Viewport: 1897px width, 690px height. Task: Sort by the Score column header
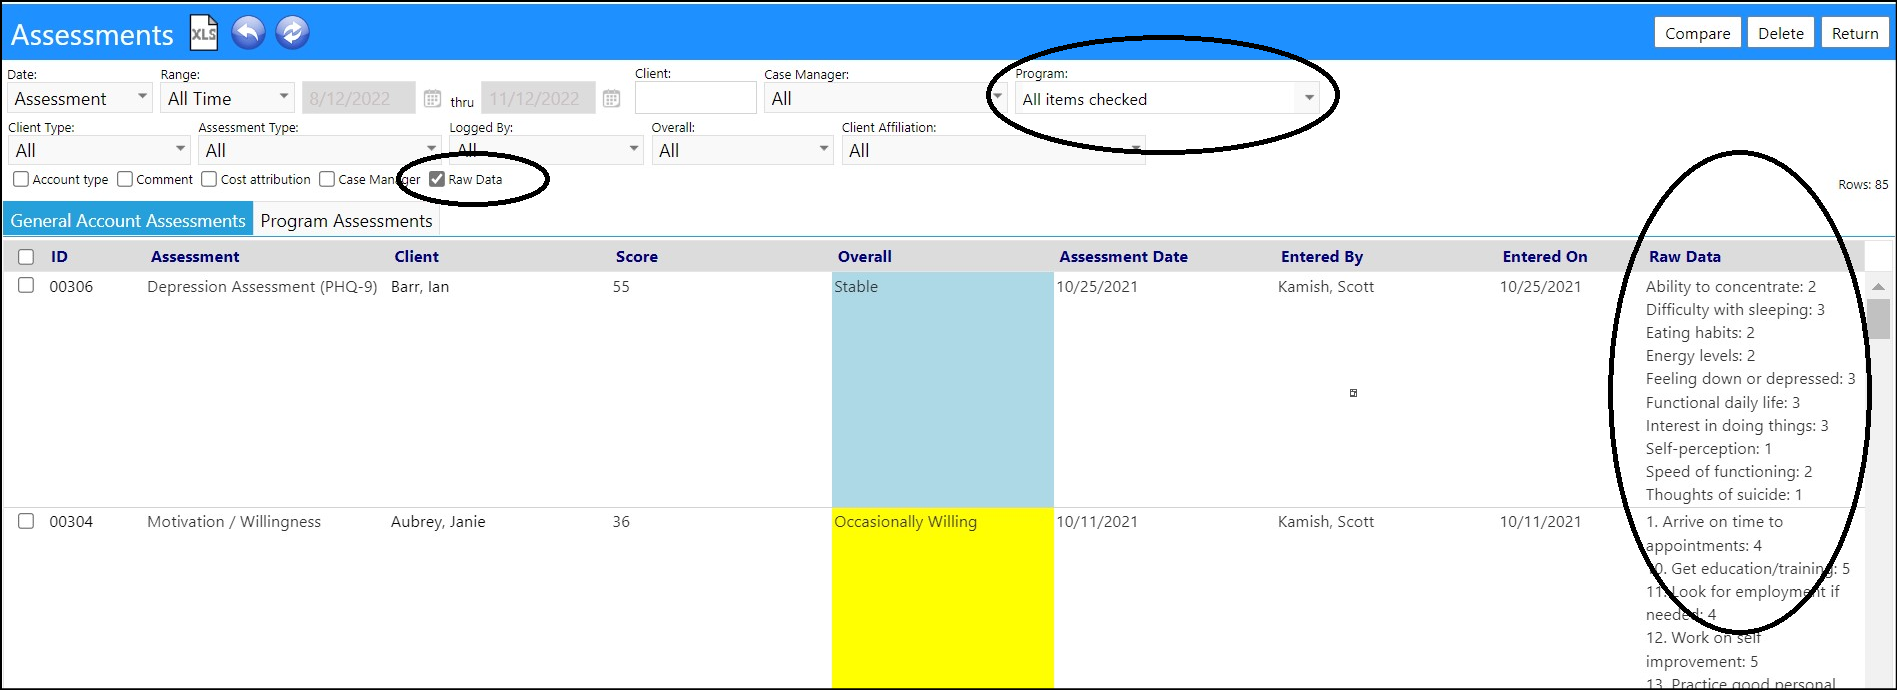point(637,257)
